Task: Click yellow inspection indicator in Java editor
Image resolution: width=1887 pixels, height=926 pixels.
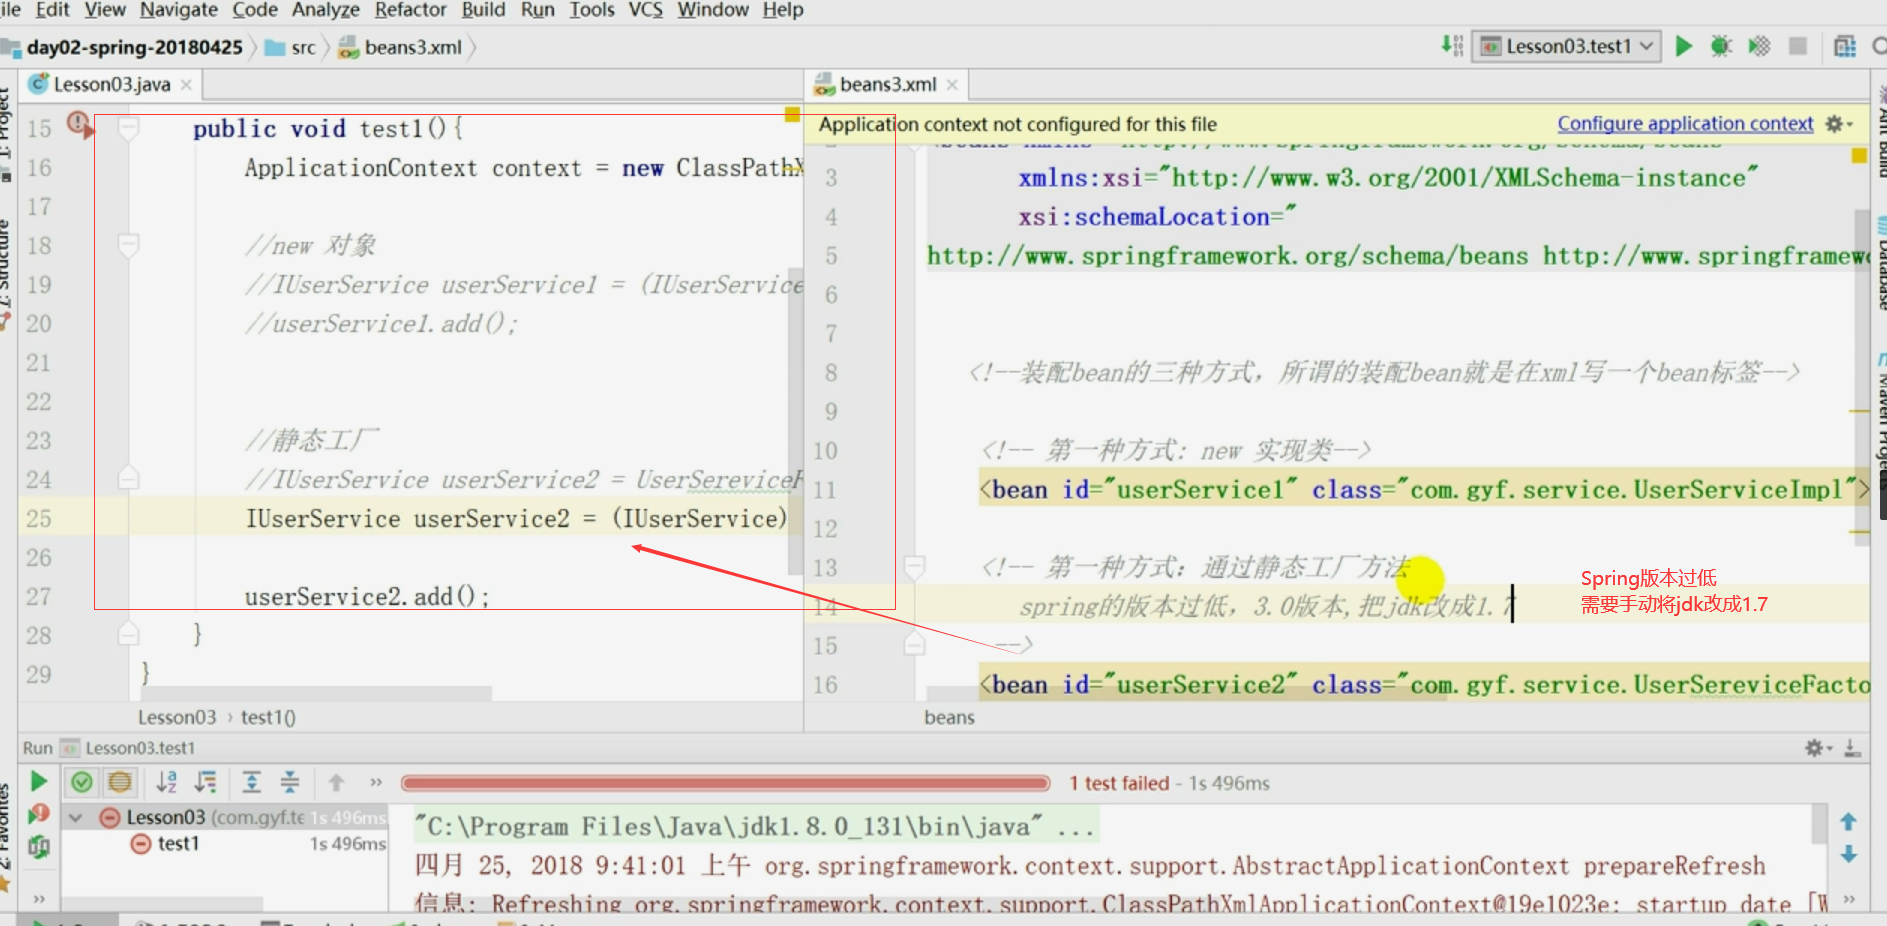Action: pos(792,114)
